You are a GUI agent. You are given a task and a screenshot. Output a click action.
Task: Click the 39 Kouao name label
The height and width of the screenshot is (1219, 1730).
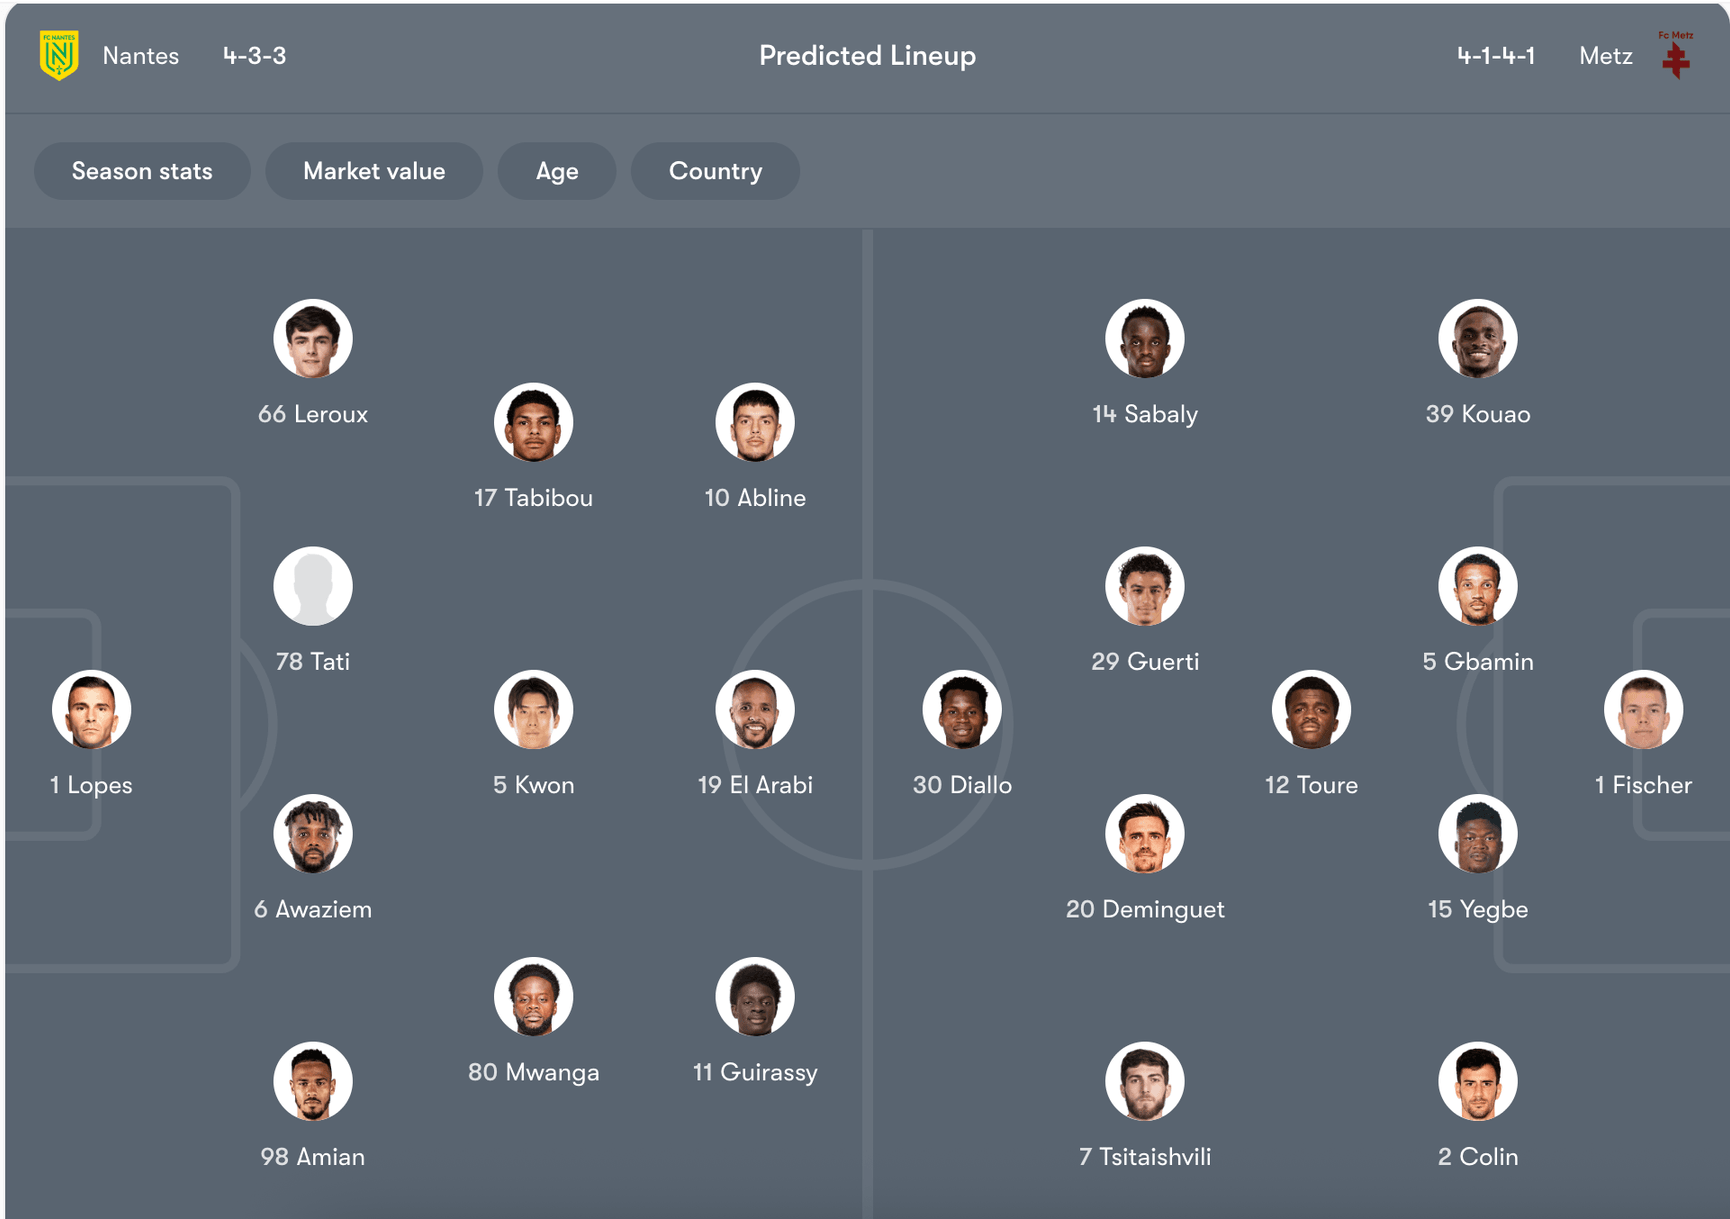pos(1477,414)
